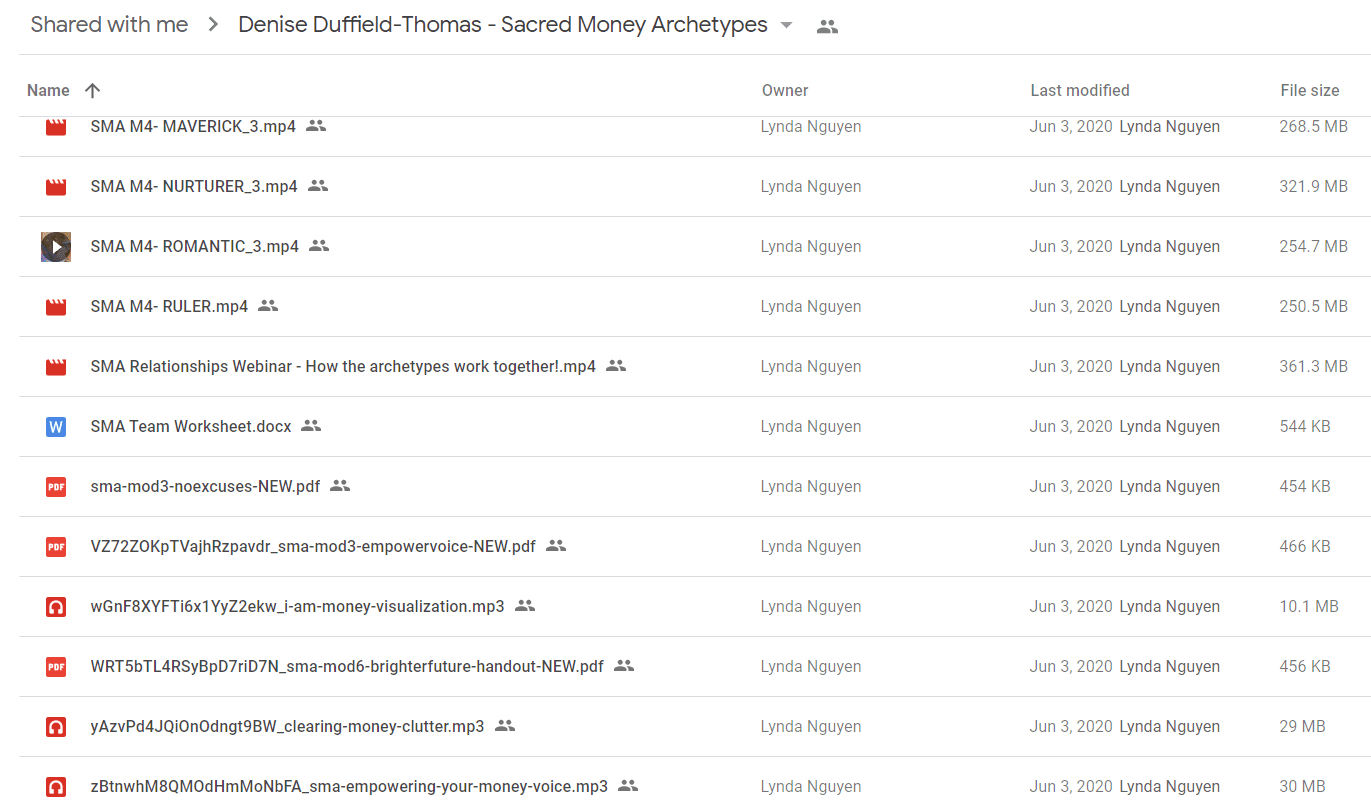Viewport: 1371px width, 808px height.
Task: Click the PDF icon of empowervoice-NEW.pdf
Action: pyautogui.click(x=56, y=547)
